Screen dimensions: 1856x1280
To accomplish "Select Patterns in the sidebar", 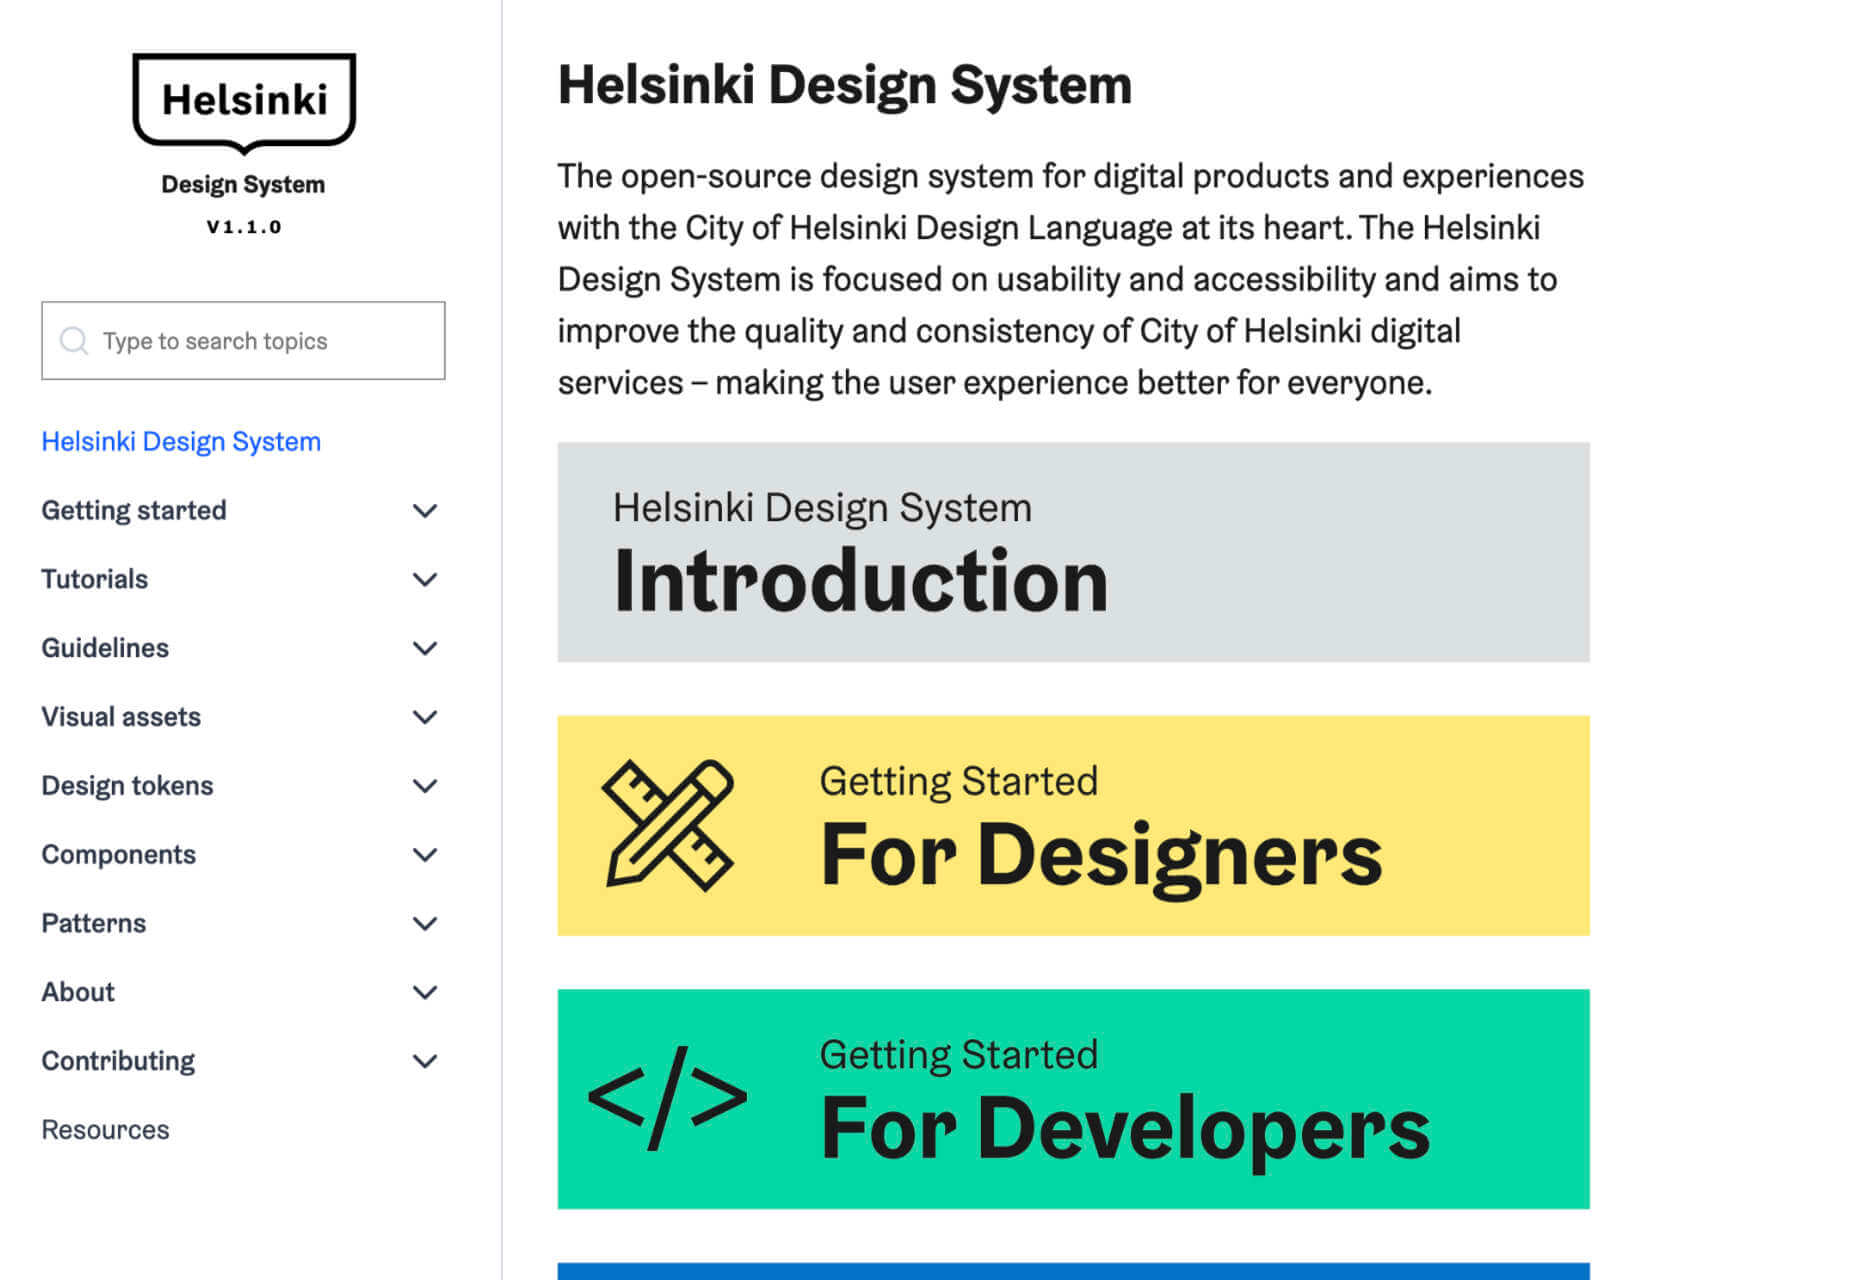I will 93,924.
